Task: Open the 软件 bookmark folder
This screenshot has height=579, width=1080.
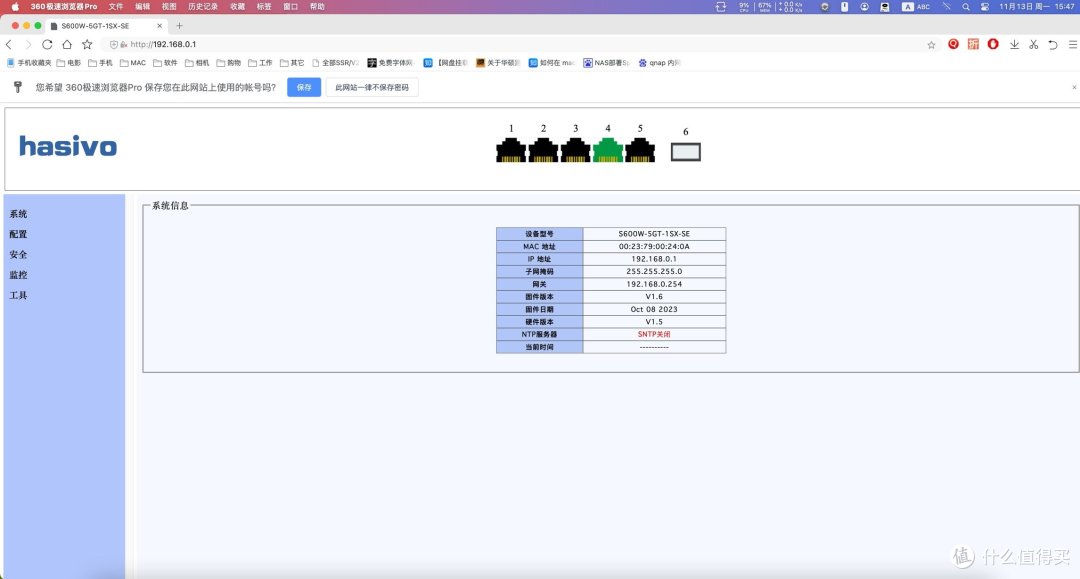Action: point(165,63)
